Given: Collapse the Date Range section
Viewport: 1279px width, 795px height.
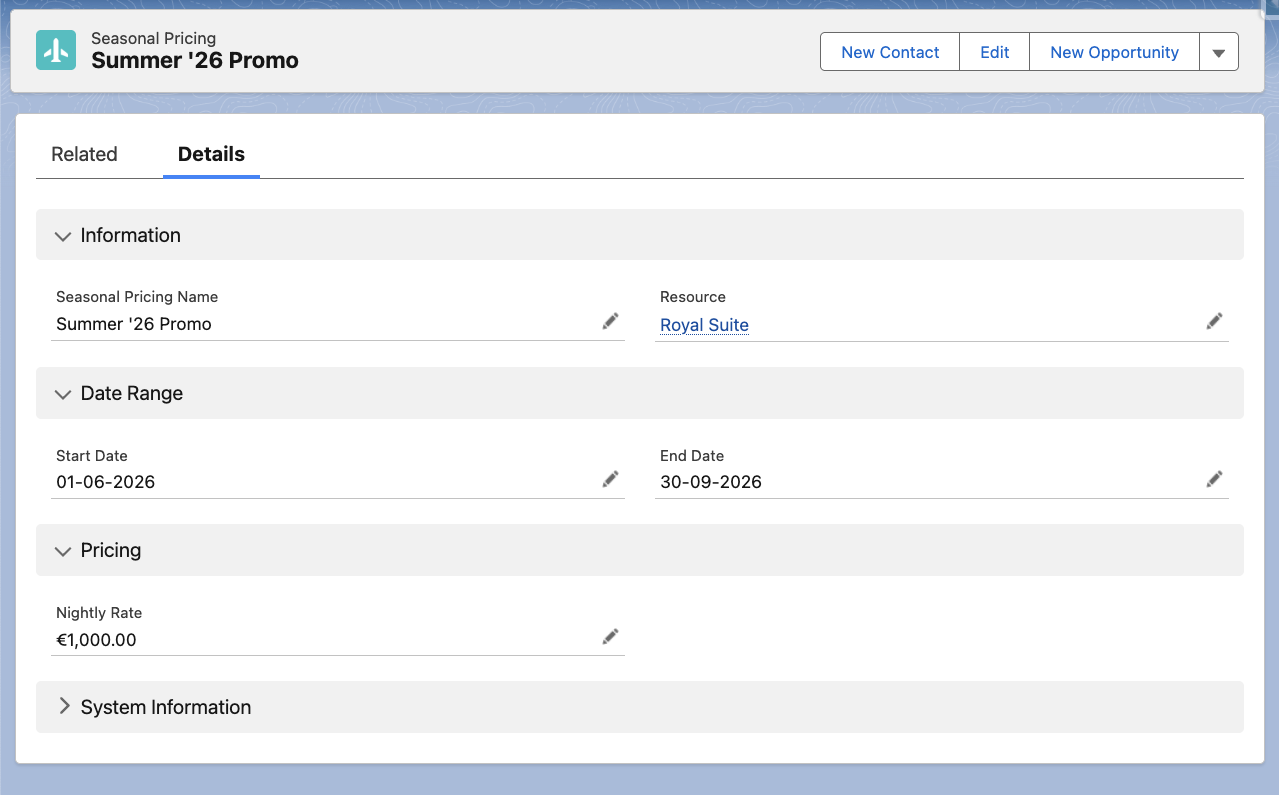Looking at the screenshot, I should 63,393.
